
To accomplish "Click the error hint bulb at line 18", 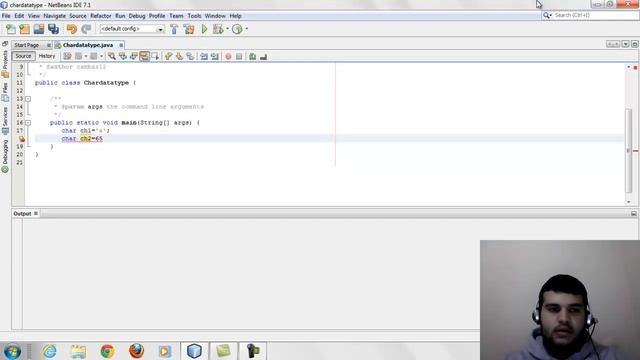I will tap(21, 139).
